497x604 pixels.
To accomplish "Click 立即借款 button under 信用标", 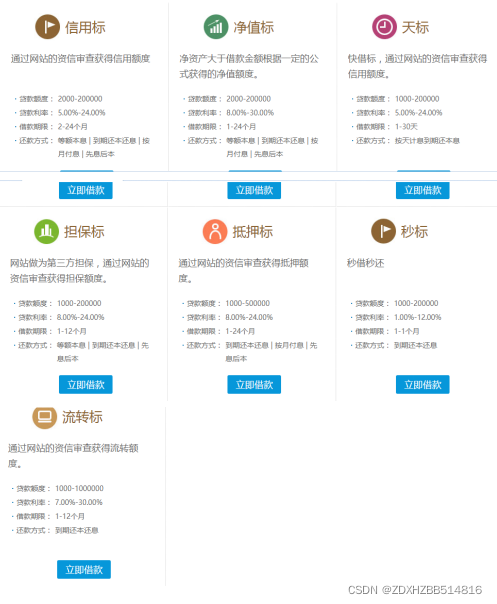I will pos(86,190).
